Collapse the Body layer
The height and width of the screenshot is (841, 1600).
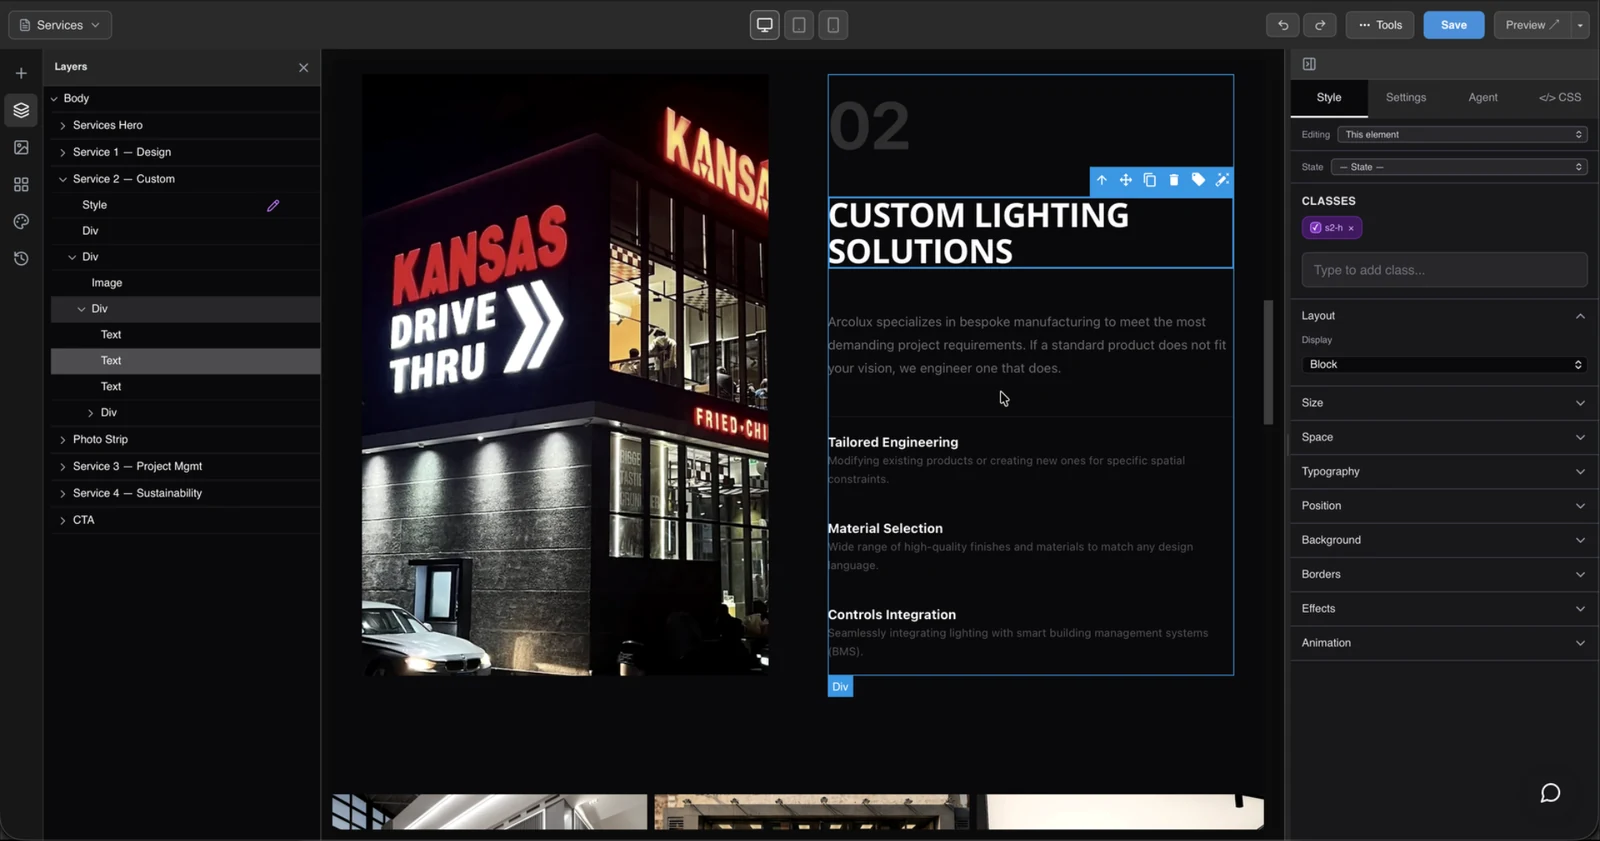54,99
